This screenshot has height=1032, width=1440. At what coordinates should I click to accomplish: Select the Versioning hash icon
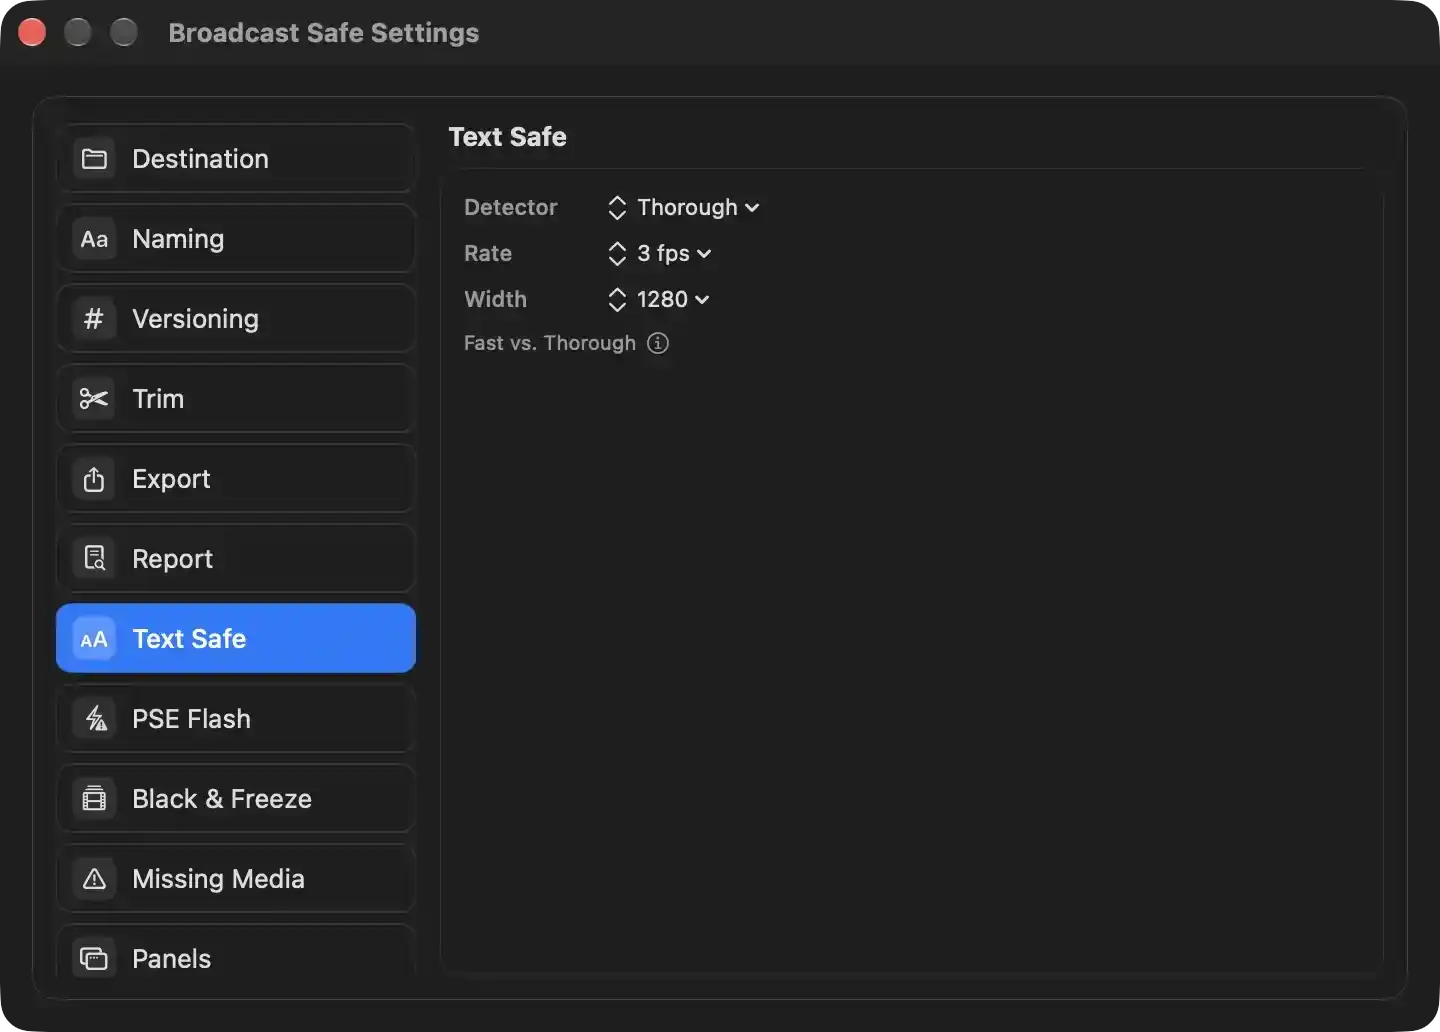[x=94, y=319]
